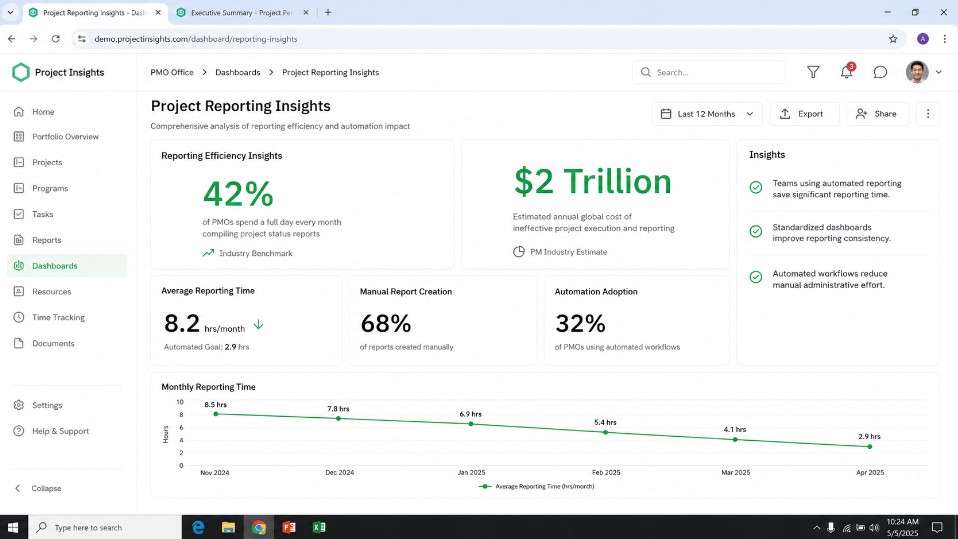Open PowerPoint from the taskbar
Viewport: 958px width, 539px height.
point(288,527)
